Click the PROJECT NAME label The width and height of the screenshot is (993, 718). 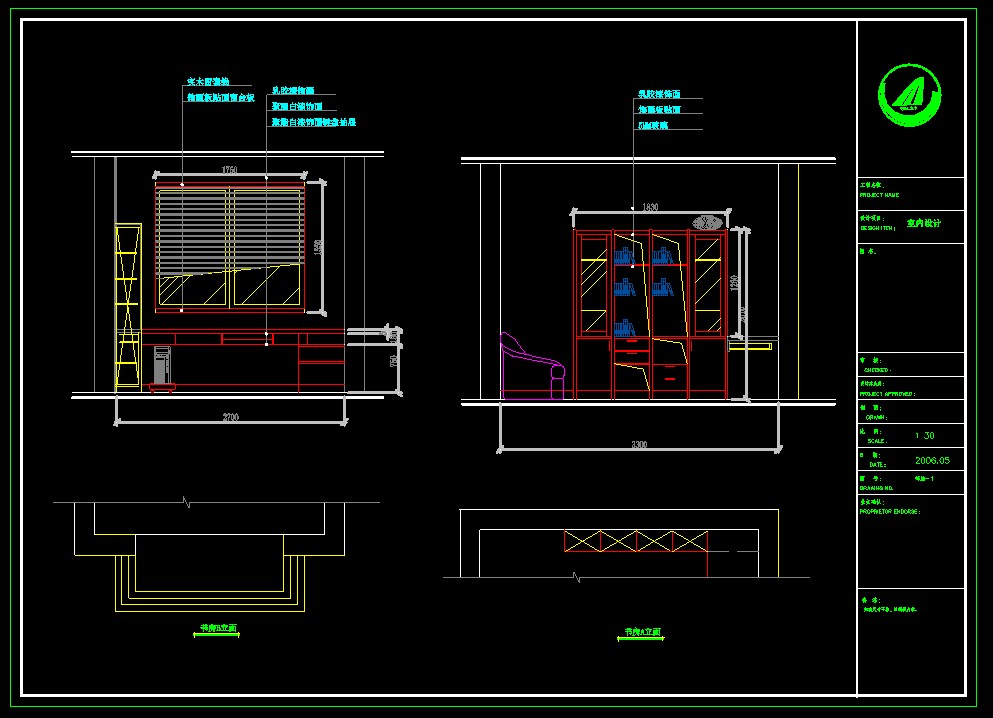(x=879, y=195)
